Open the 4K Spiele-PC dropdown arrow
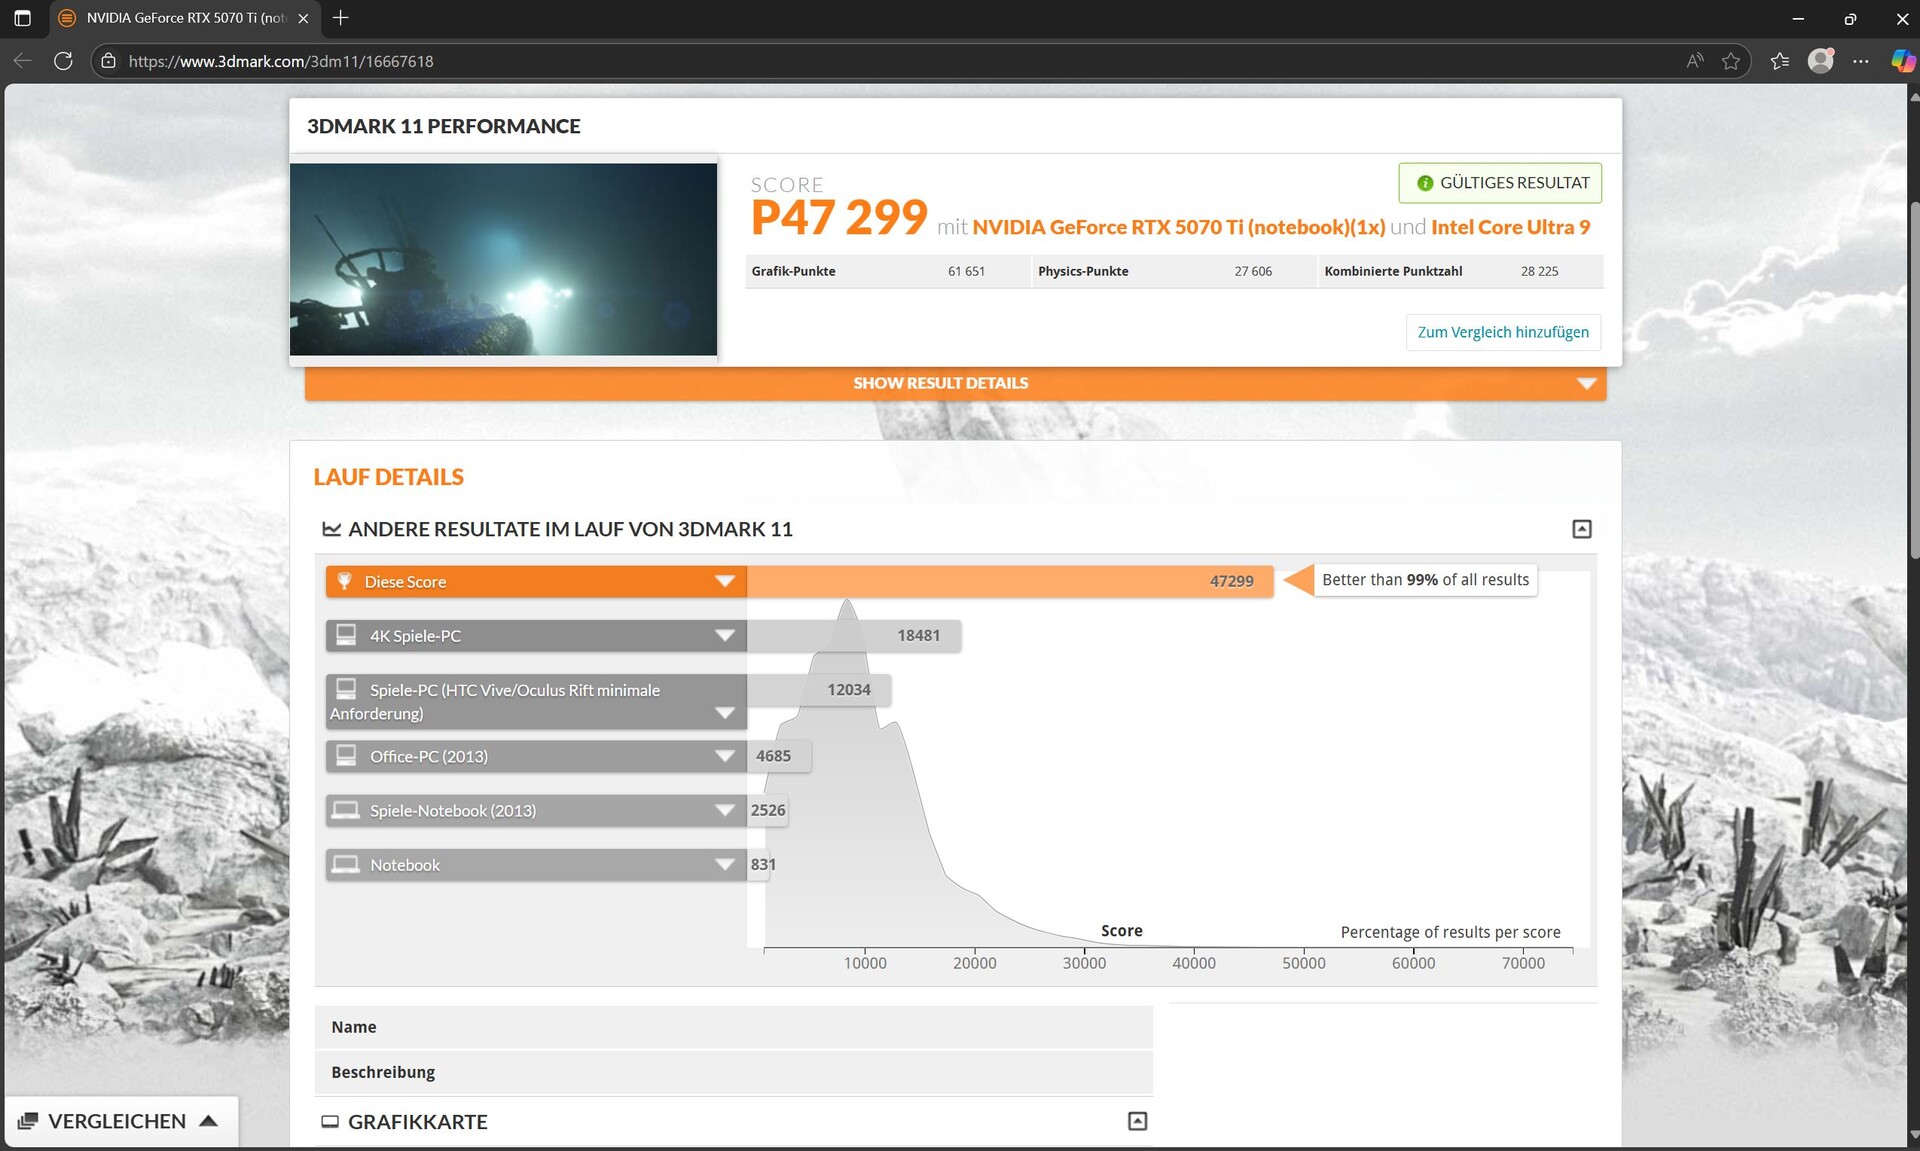This screenshot has width=1920, height=1151. [x=725, y=635]
